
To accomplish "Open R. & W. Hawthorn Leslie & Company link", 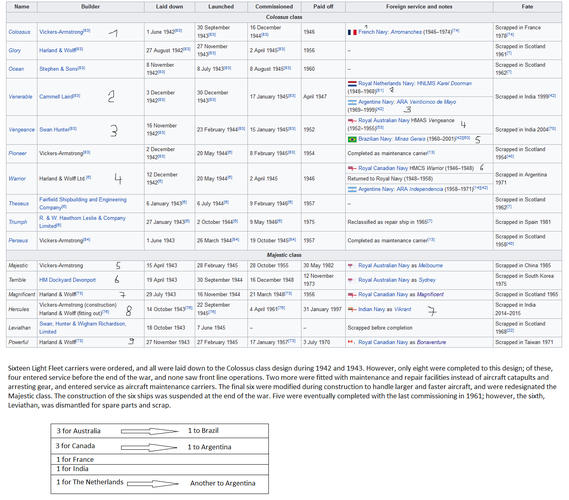I will point(82,222).
